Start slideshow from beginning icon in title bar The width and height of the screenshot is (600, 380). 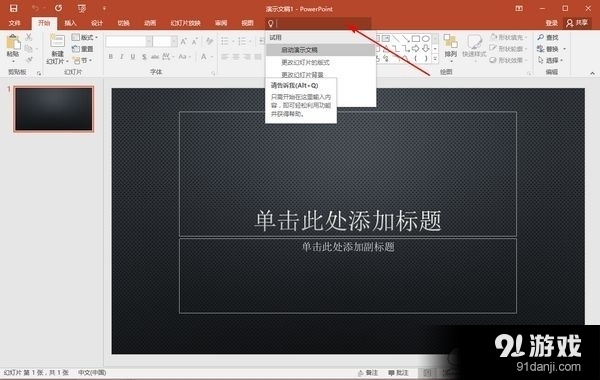tap(82, 8)
